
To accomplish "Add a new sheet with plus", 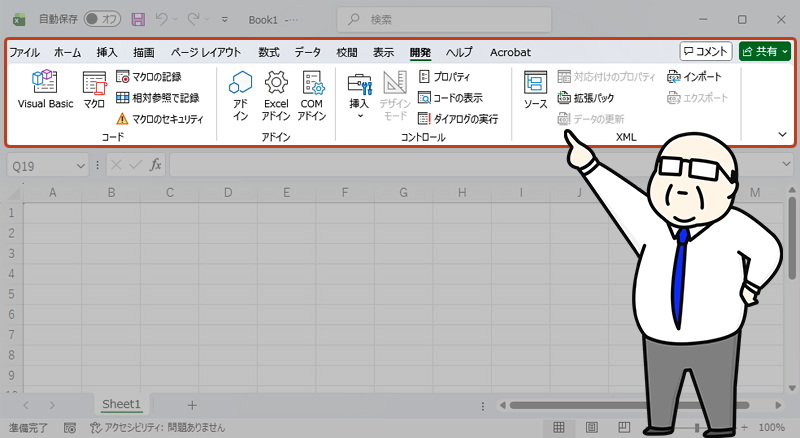I will 192,405.
